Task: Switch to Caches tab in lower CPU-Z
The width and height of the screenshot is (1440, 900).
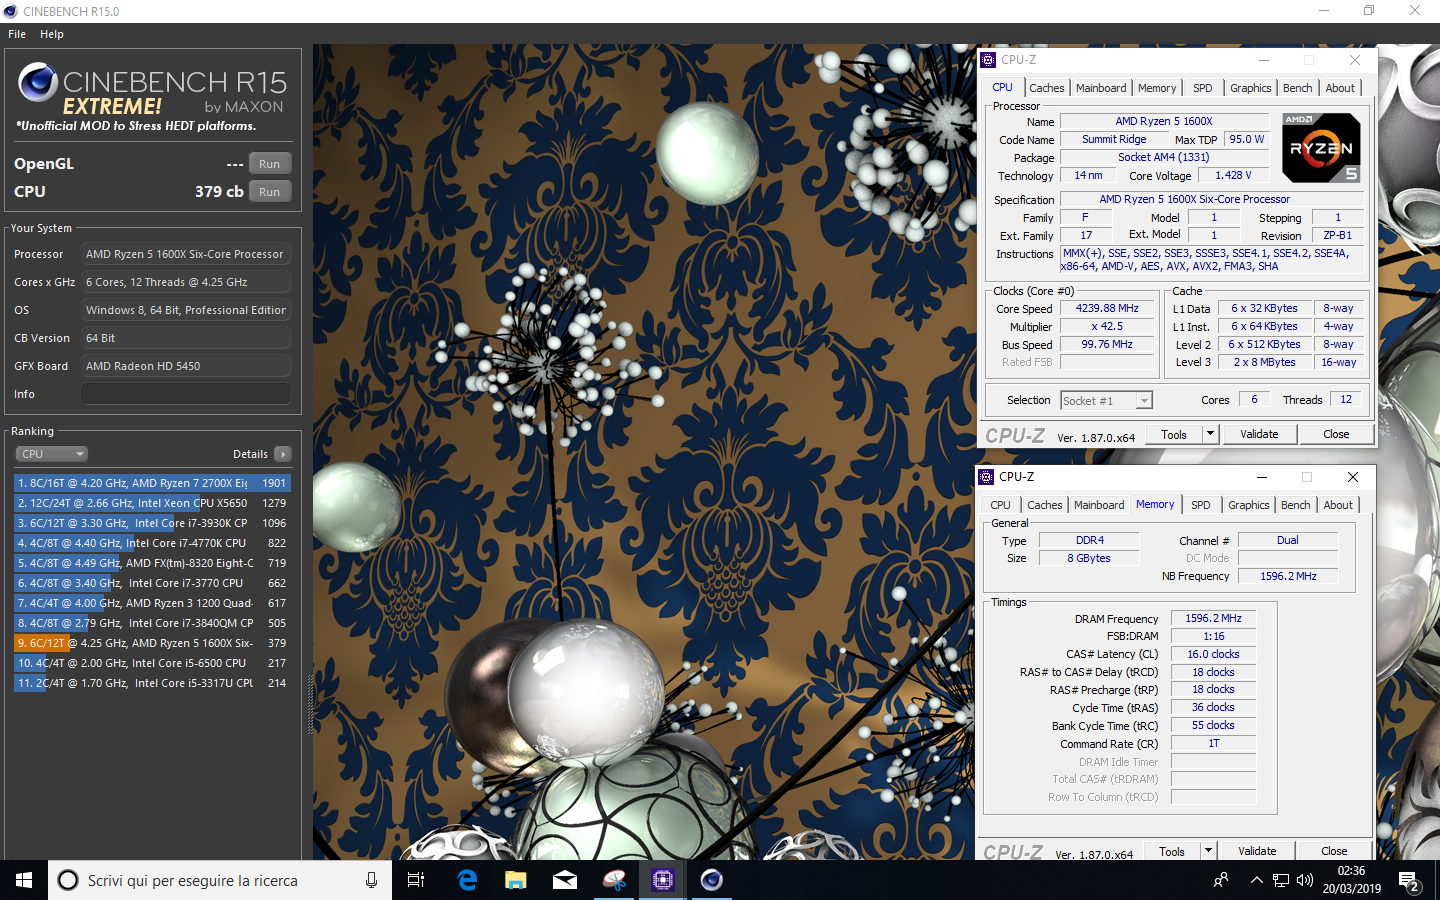Action: pyautogui.click(x=1045, y=505)
